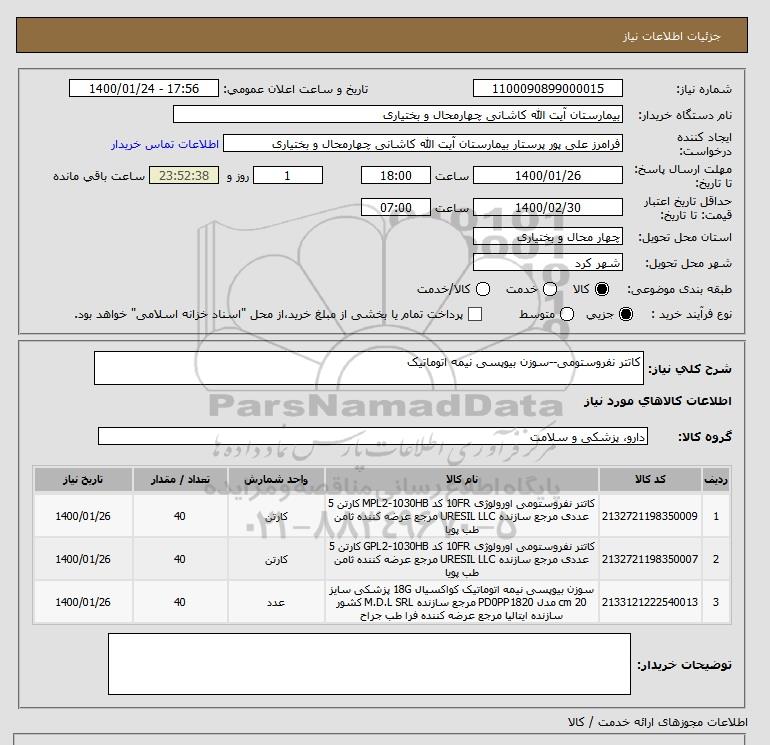Click the کد کالا column header
Screen dimensions: 770x745
pyautogui.click(x=650, y=479)
